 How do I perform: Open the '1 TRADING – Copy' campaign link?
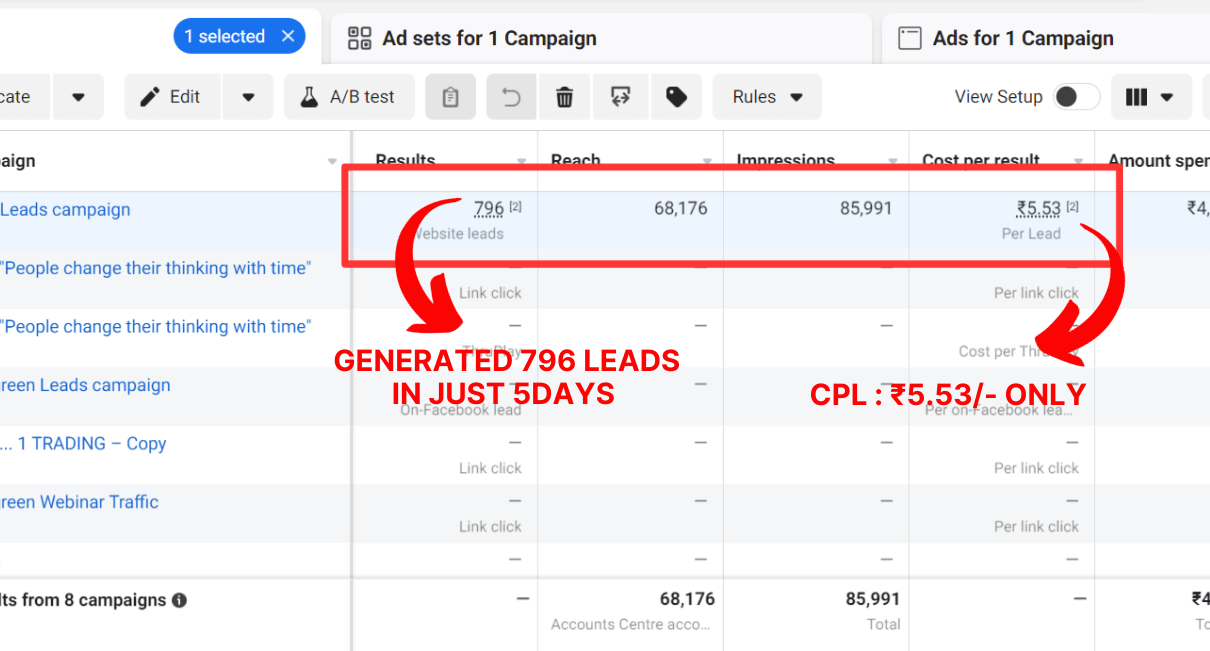coord(86,444)
